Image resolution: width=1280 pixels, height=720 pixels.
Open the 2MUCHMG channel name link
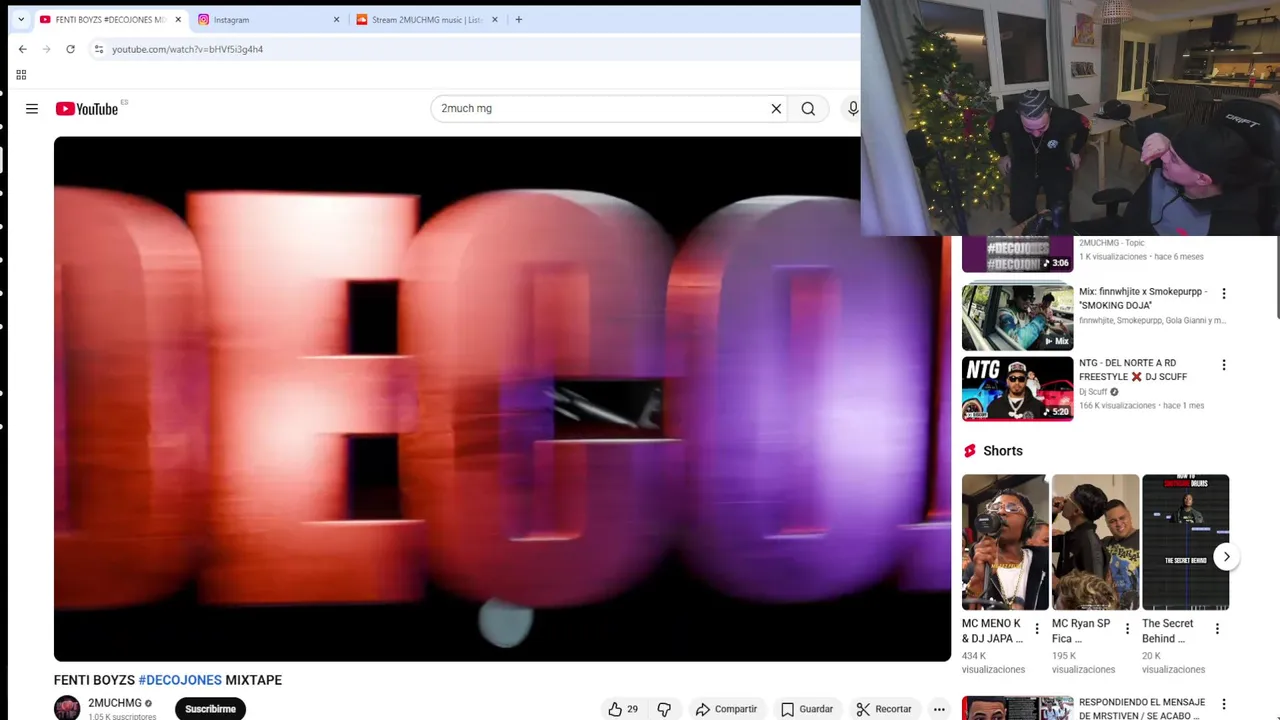click(x=115, y=703)
